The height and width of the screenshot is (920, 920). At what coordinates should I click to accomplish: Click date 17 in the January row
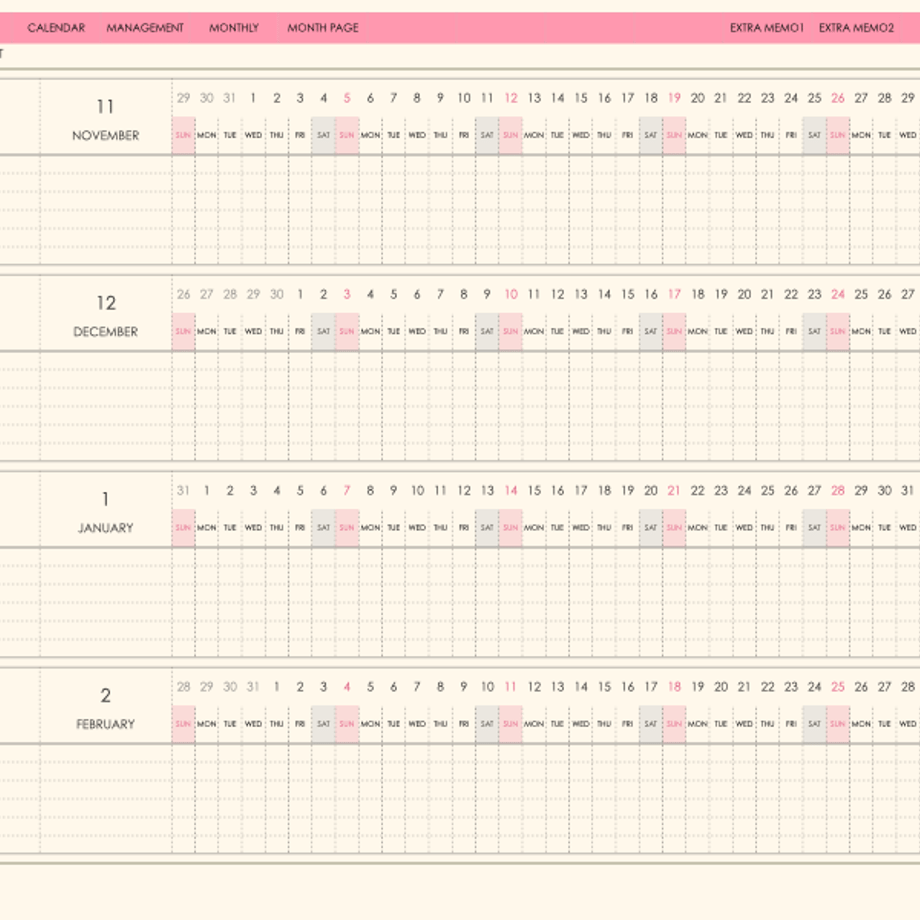(581, 491)
